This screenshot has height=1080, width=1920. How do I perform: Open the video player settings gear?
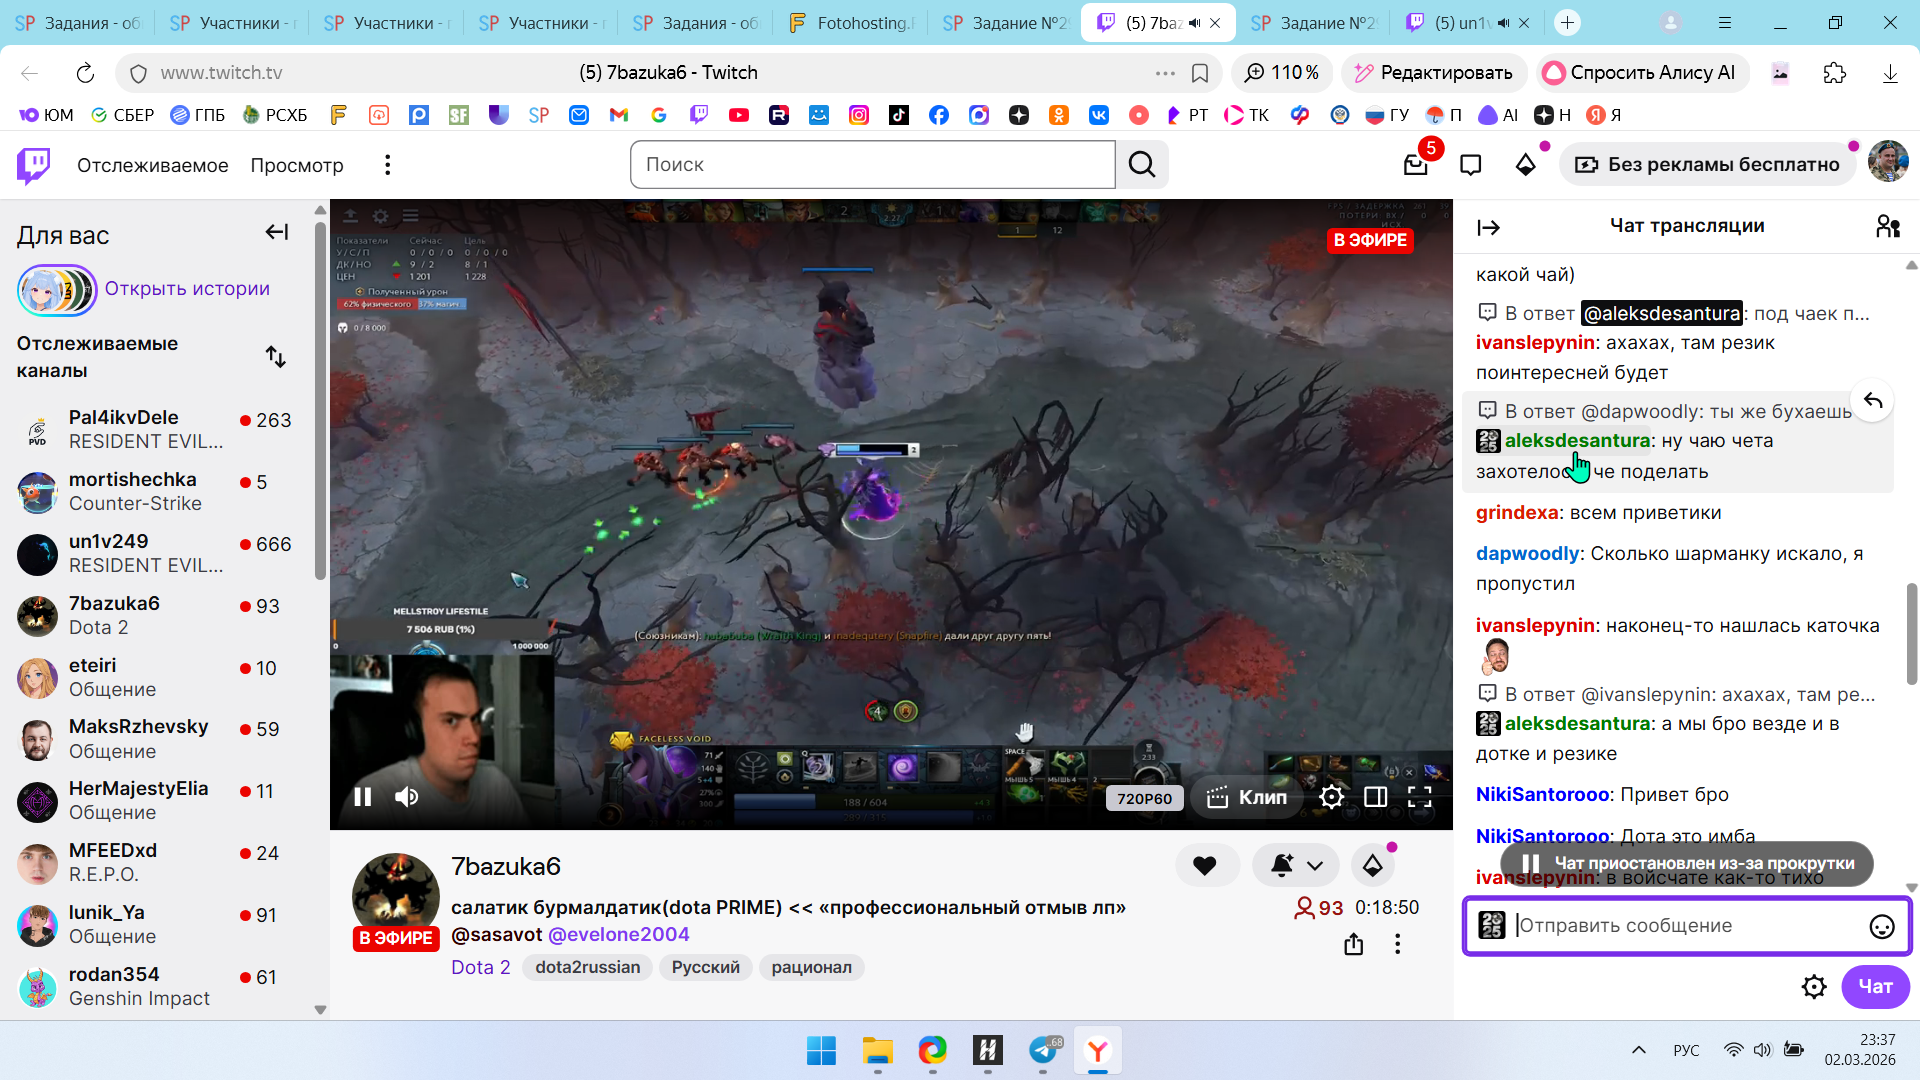pyautogui.click(x=1331, y=797)
